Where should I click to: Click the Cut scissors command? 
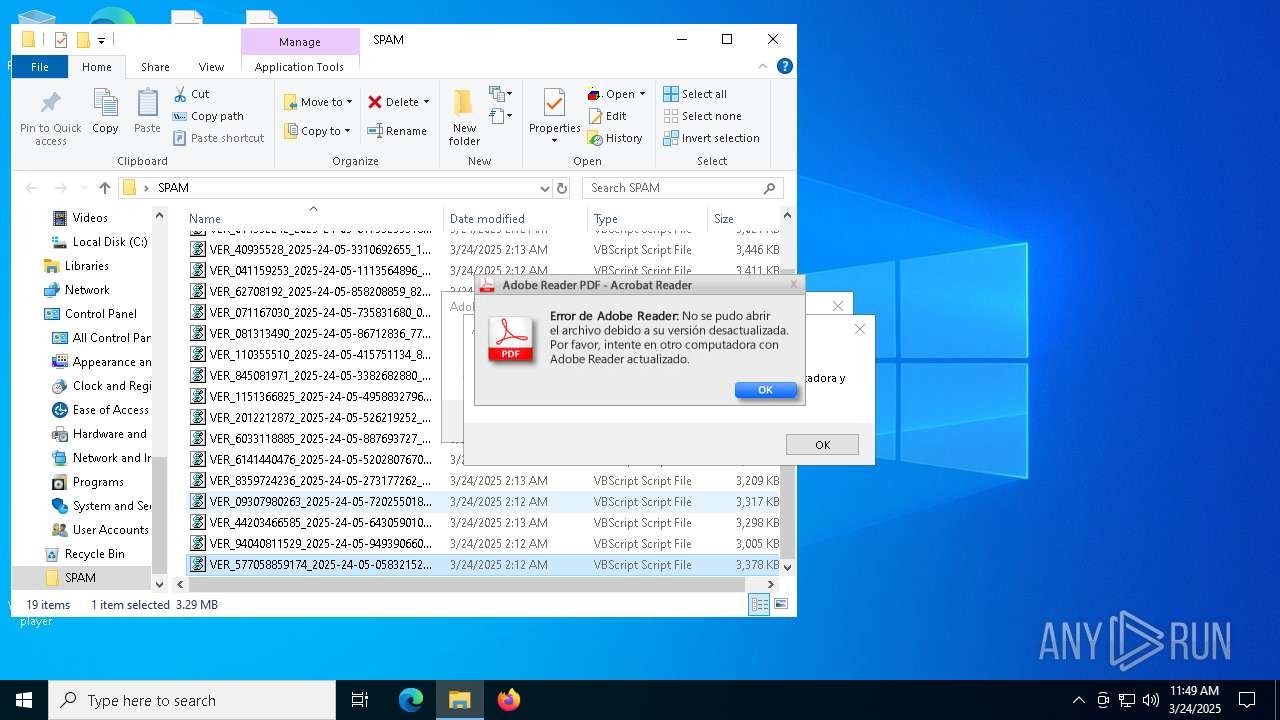pyautogui.click(x=191, y=94)
